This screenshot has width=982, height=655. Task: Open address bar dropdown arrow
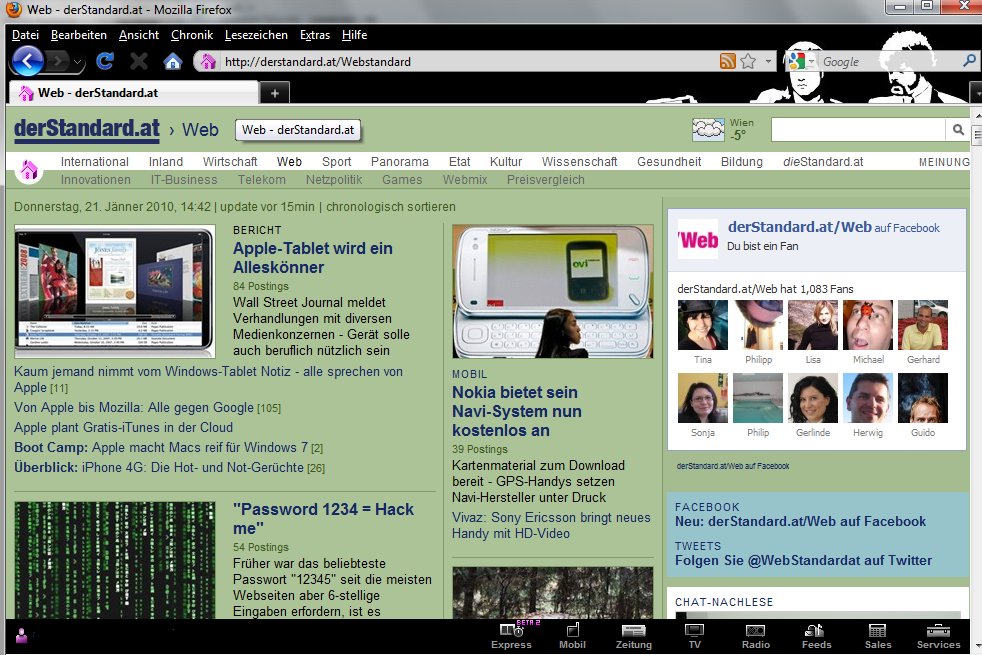(x=768, y=61)
